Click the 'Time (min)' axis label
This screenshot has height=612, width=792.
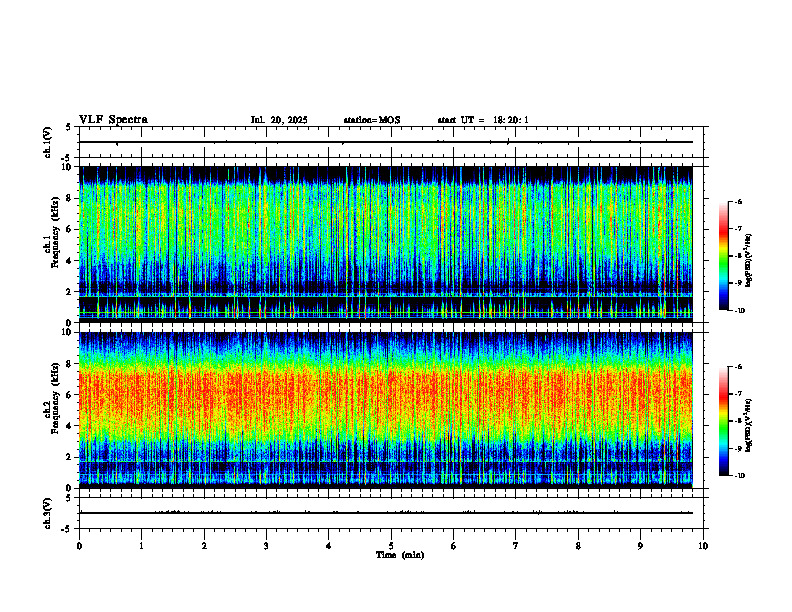point(400,555)
